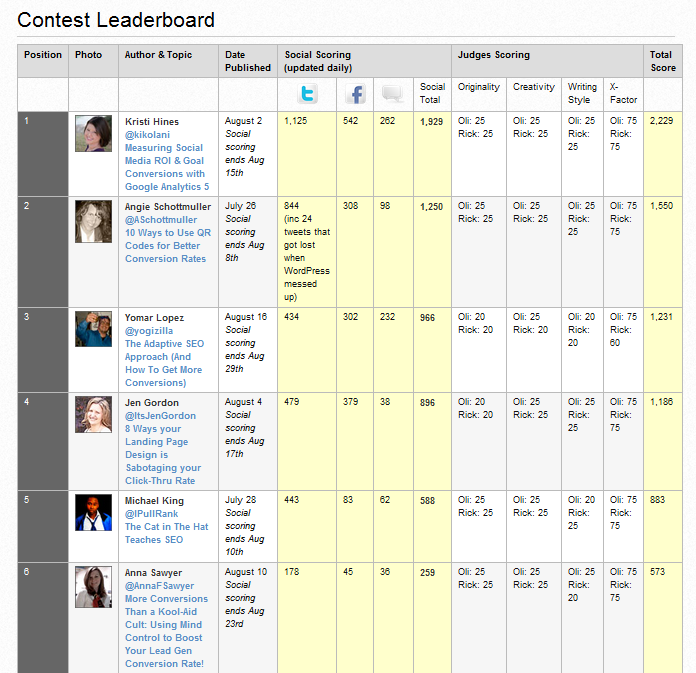Image resolution: width=696 pixels, height=673 pixels.
Task: Click the Position column header
Action: tap(43, 55)
